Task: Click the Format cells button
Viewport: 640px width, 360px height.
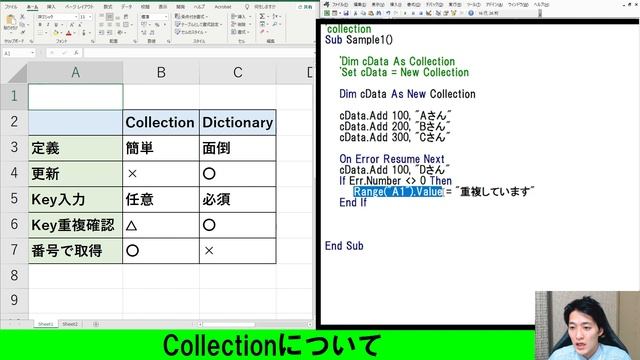Action: click(240, 32)
